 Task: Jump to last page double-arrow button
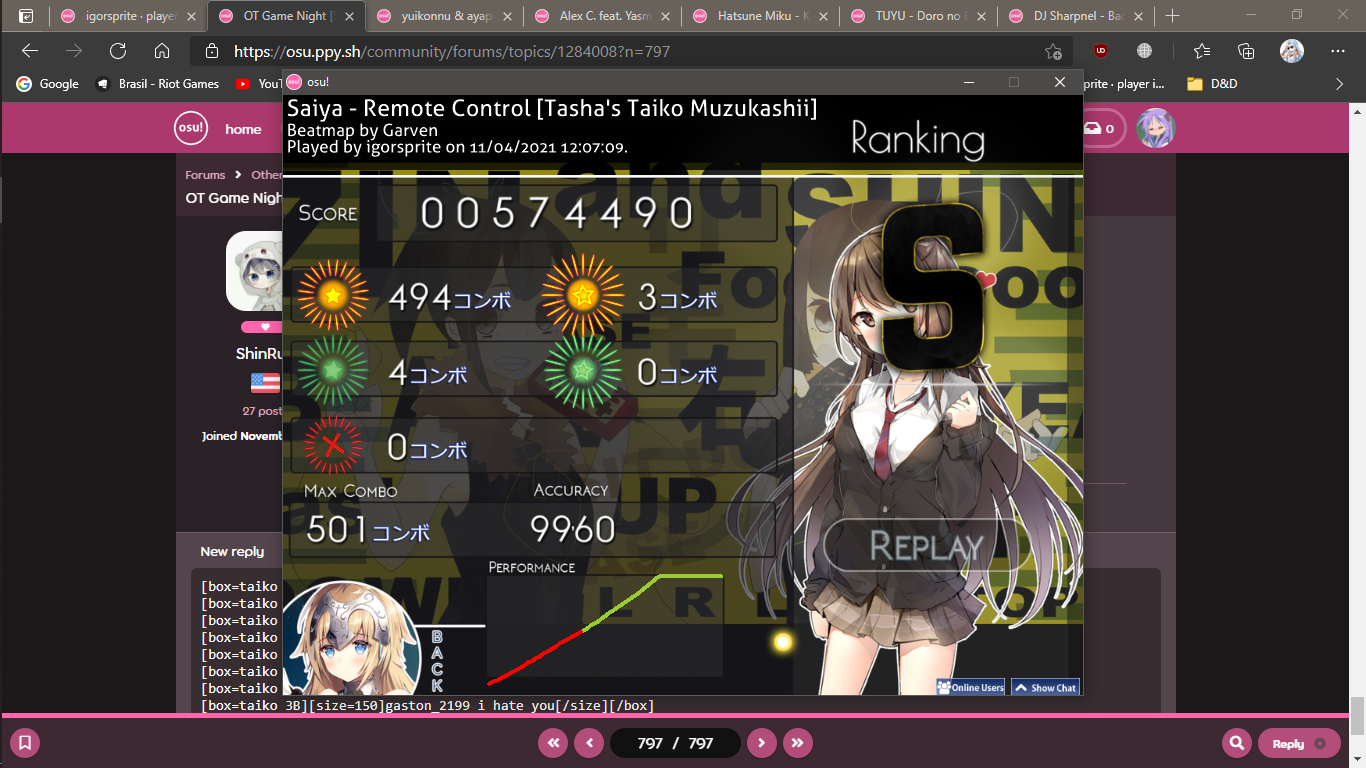click(x=797, y=743)
